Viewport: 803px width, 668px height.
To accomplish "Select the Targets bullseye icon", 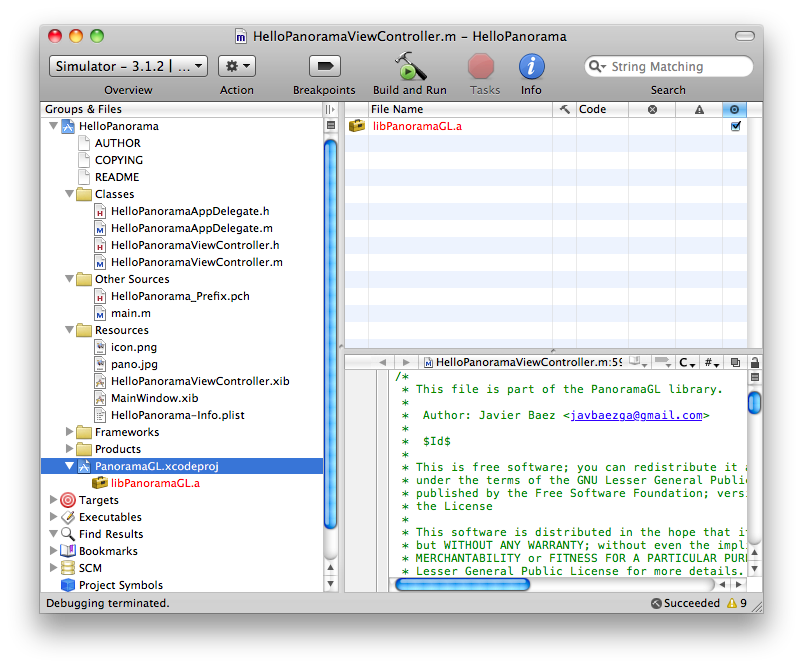I will (x=68, y=499).
